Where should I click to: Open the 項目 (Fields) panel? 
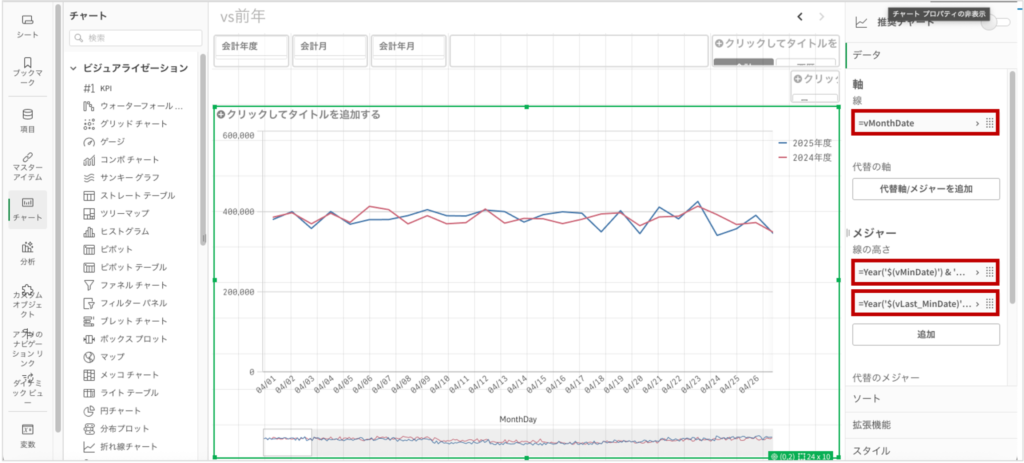coord(27,119)
